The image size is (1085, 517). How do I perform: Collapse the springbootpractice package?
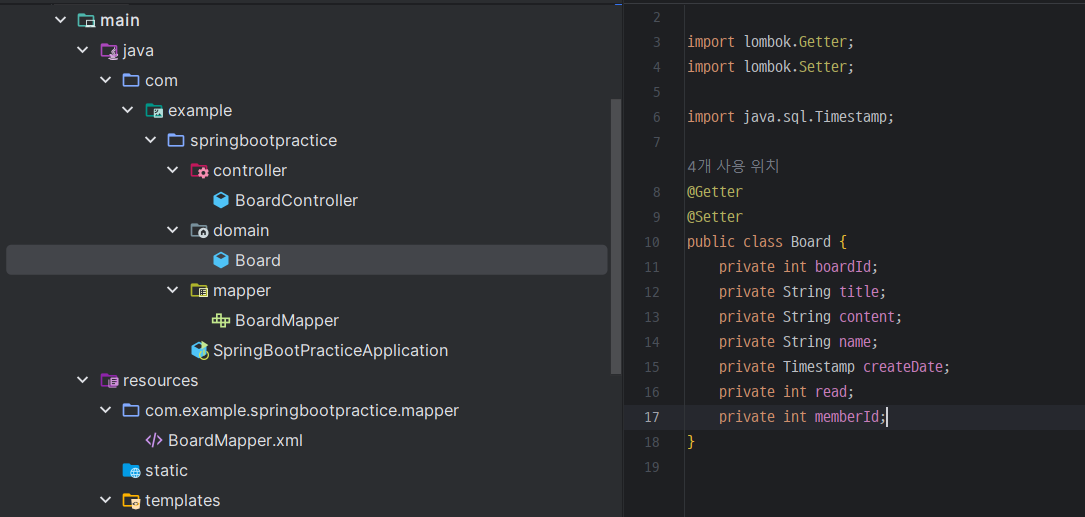point(150,140)
